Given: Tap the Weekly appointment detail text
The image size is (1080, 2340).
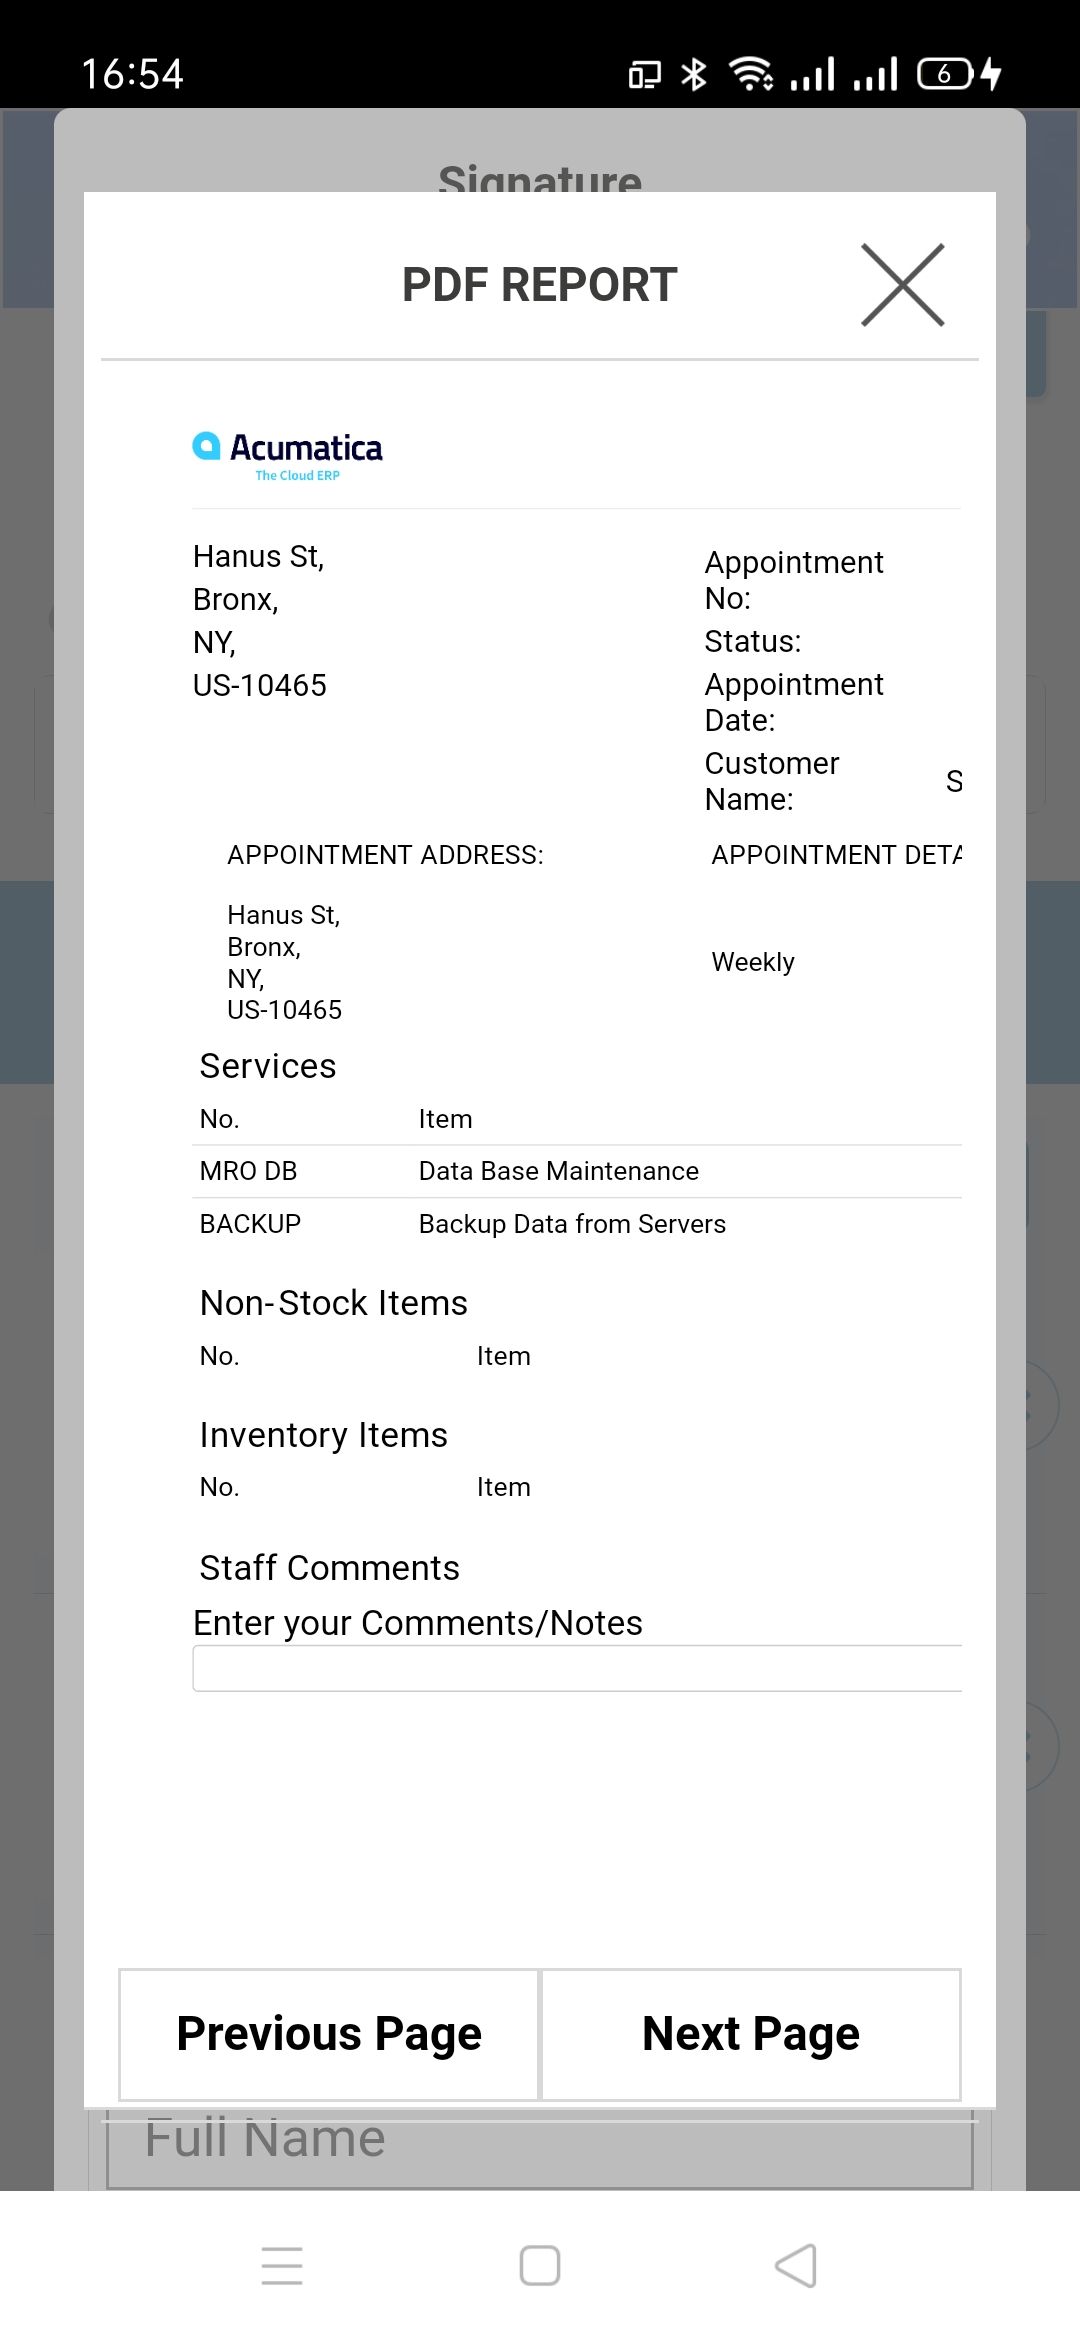Looking at the screenshot, I should click(753, 962).
